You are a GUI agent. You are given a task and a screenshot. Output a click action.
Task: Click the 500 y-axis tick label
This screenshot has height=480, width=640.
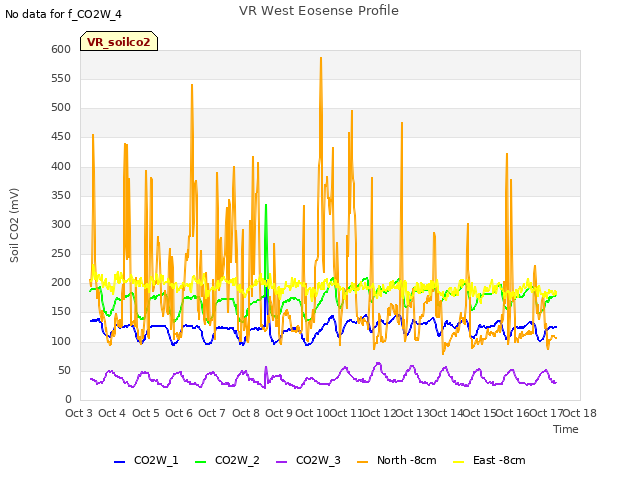point(61,108)
